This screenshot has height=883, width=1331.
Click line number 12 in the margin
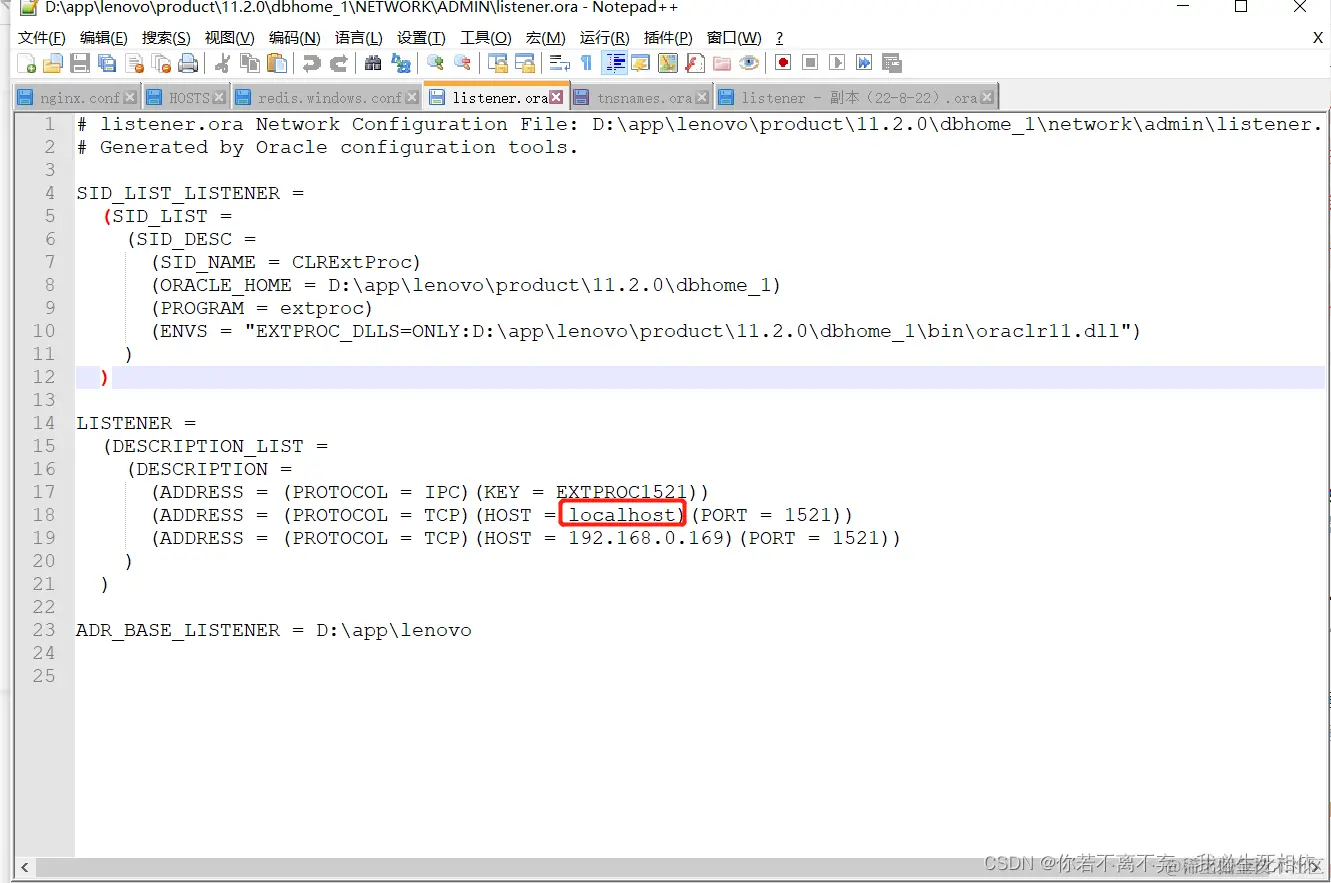[44, 377]
